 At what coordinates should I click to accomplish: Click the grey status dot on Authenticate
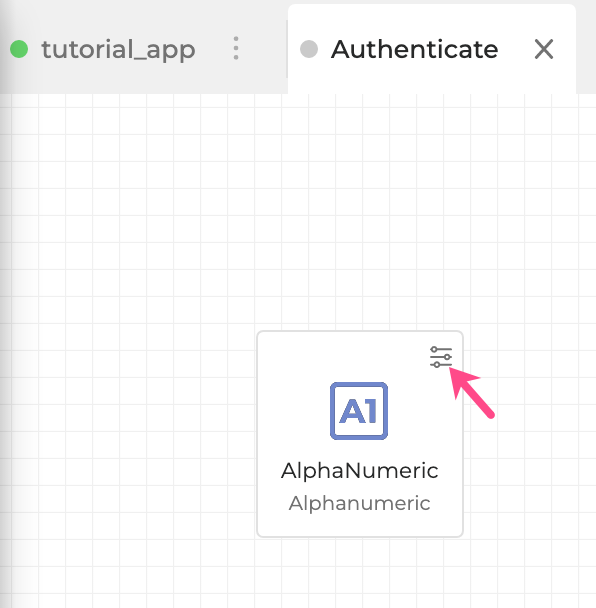click(x=309, y=49)
